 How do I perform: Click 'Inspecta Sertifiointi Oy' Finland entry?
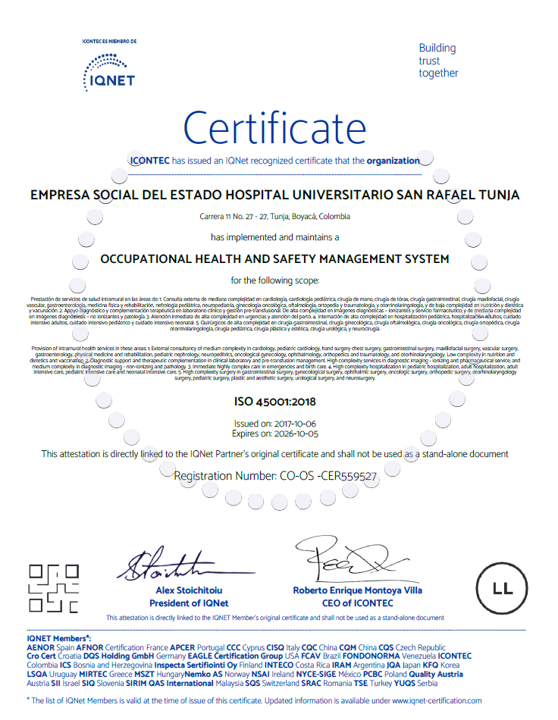click(x=209, y=665)
